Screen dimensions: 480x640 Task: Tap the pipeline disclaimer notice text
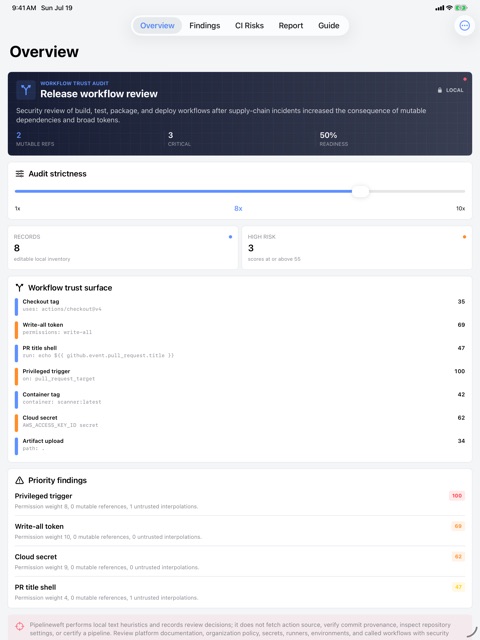tap(240, 629)
